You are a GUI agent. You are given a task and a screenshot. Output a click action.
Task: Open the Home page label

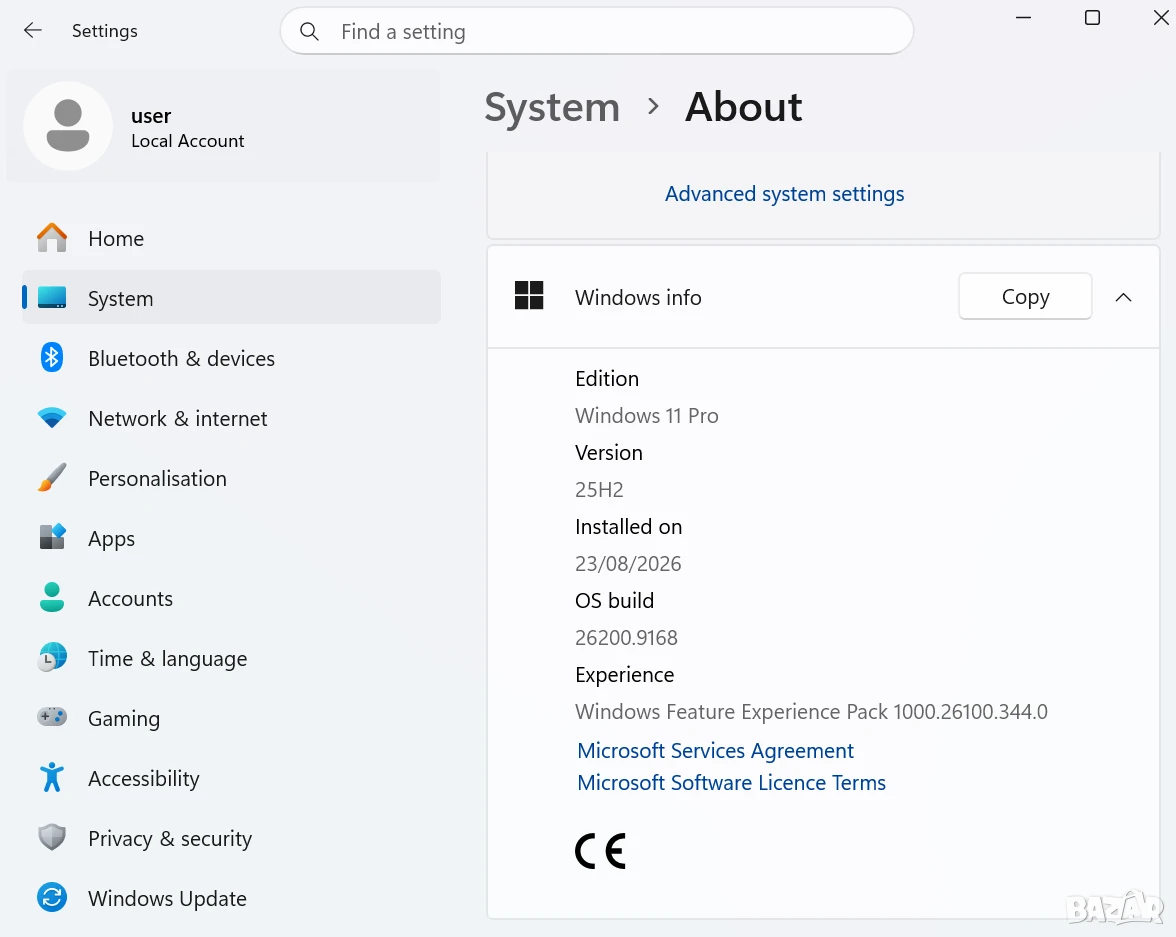coord(116,239)
